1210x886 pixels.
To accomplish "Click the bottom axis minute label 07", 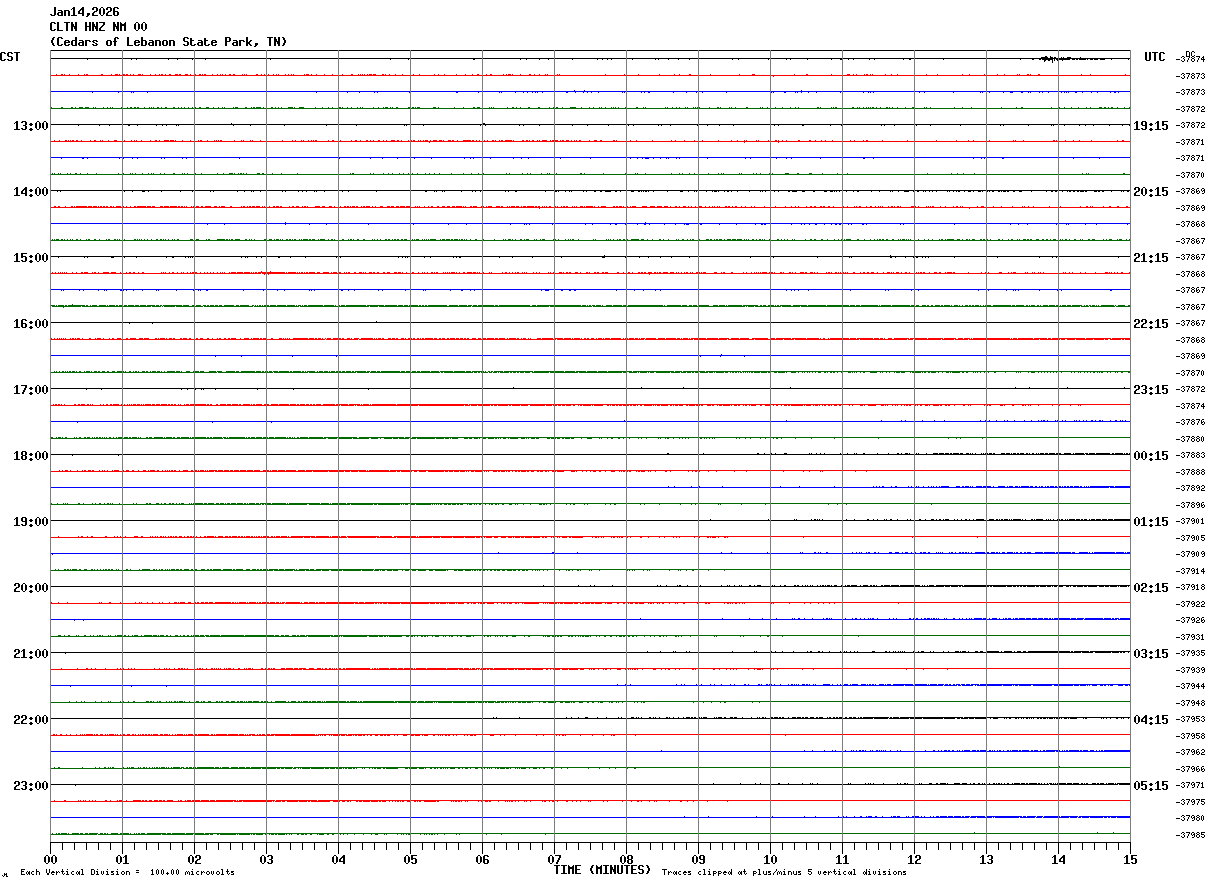I will (555, 859).
